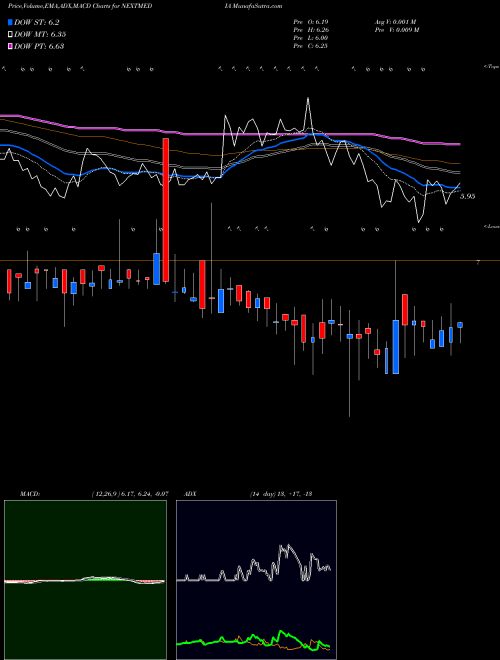Viewport: 500px width, 660px height.
Task: Click the white DOW MT legend swatch
Action: coord(10,34)
